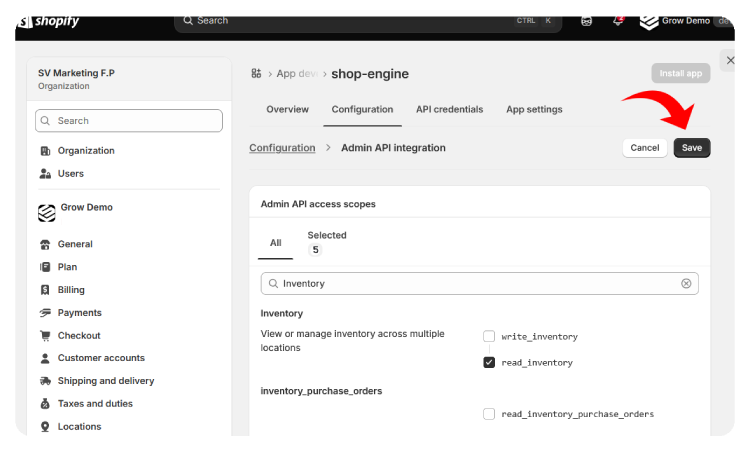The image size is (750, 452).
Task: Select the All scopes tab
Action: click(x=276, y=243)
